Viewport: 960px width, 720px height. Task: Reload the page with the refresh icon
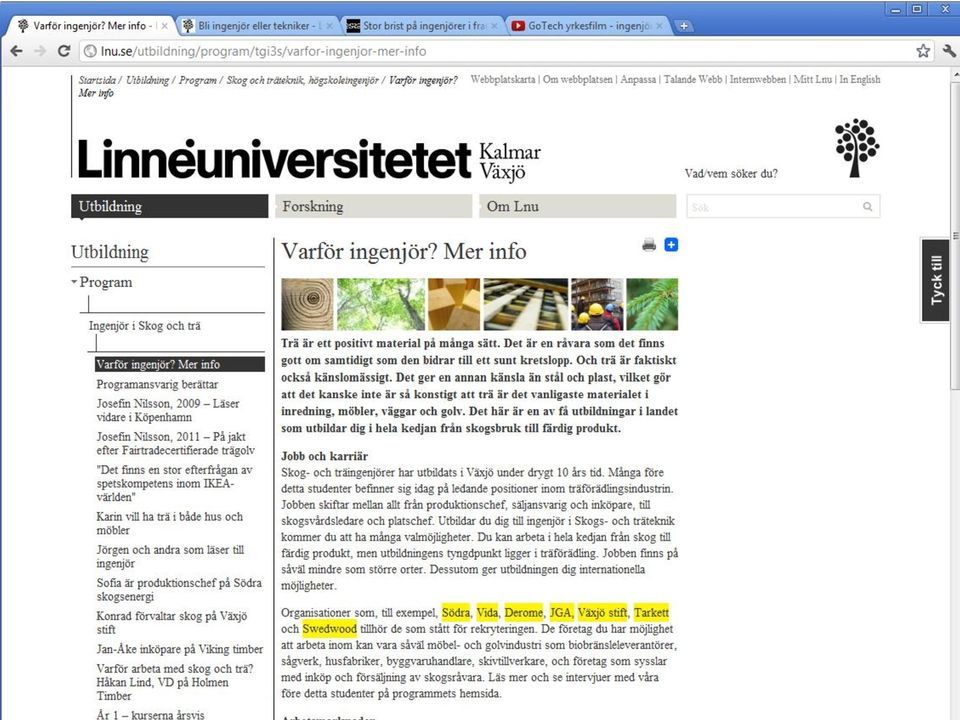(64, 51)
